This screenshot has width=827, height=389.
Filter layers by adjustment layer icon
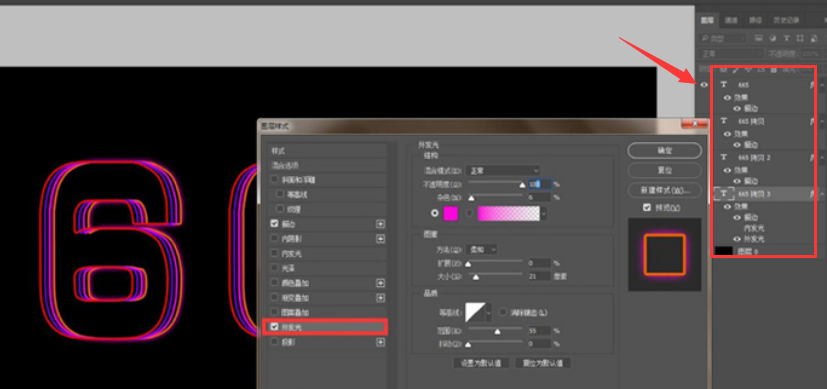(773, 38)
